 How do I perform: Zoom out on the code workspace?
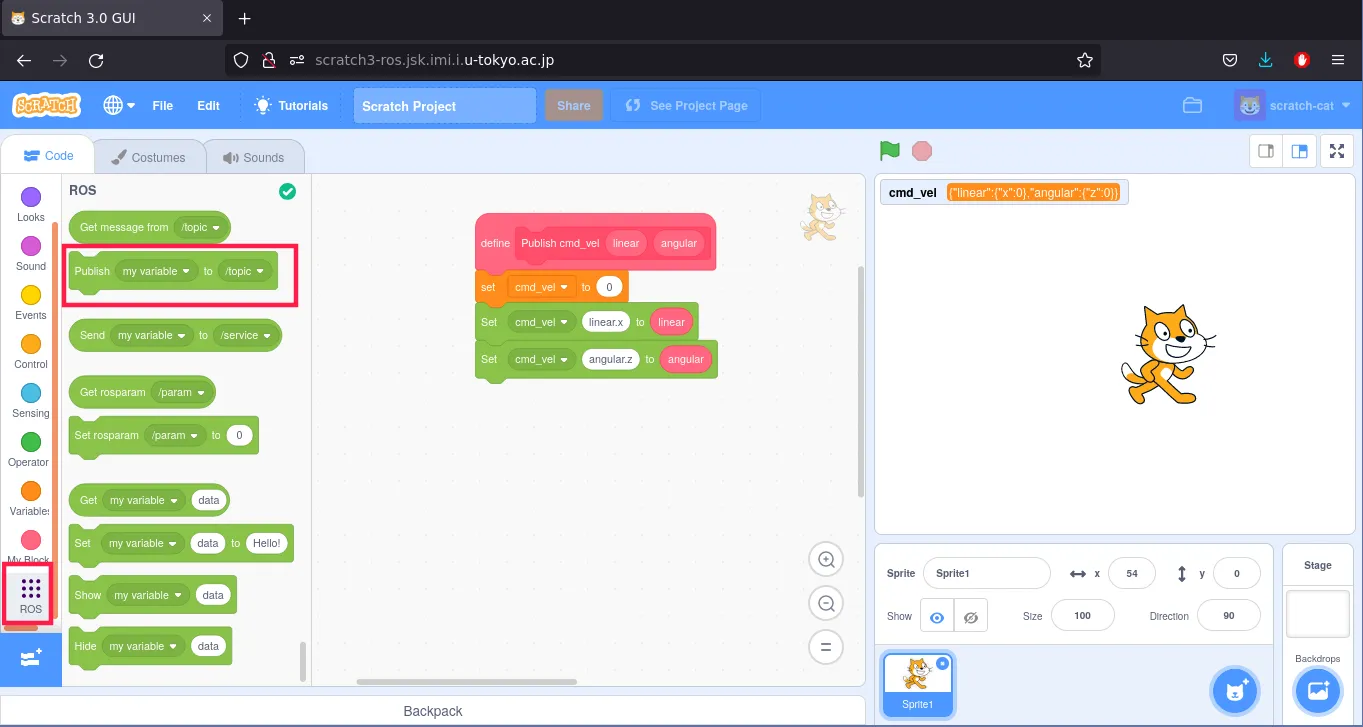tap(826, 604)
